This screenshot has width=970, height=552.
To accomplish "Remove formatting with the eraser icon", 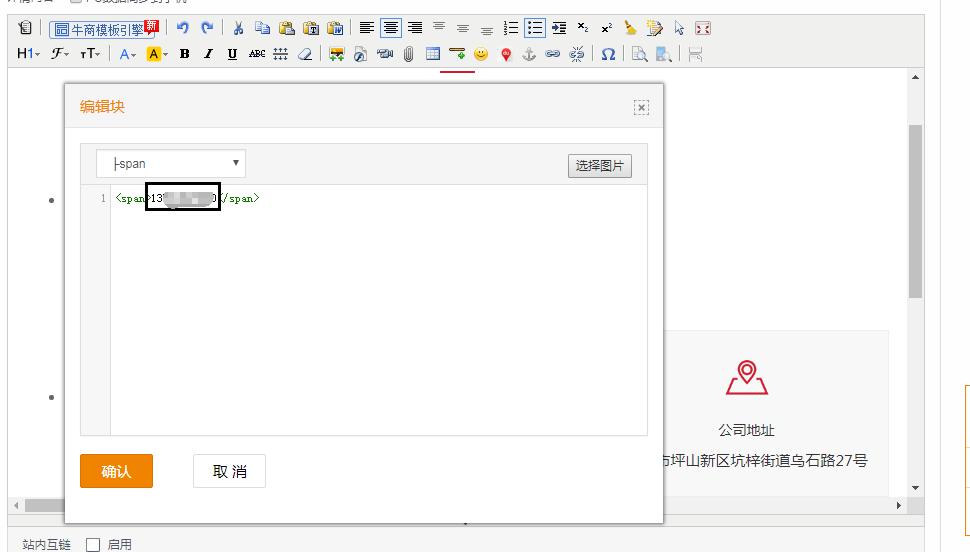I will tap(304, 54).
